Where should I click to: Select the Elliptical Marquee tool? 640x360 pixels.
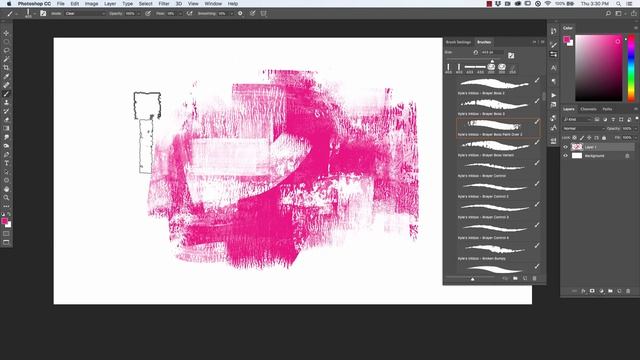(6, 42)
